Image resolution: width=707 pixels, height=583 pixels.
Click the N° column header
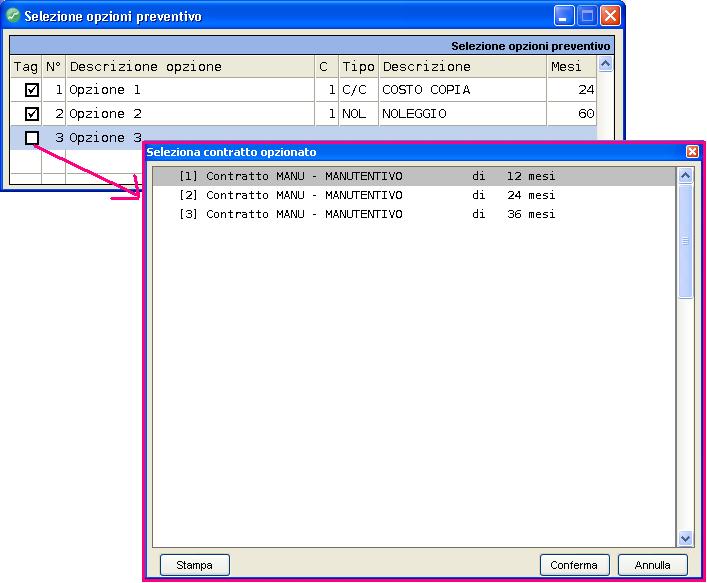pos(54,67)
